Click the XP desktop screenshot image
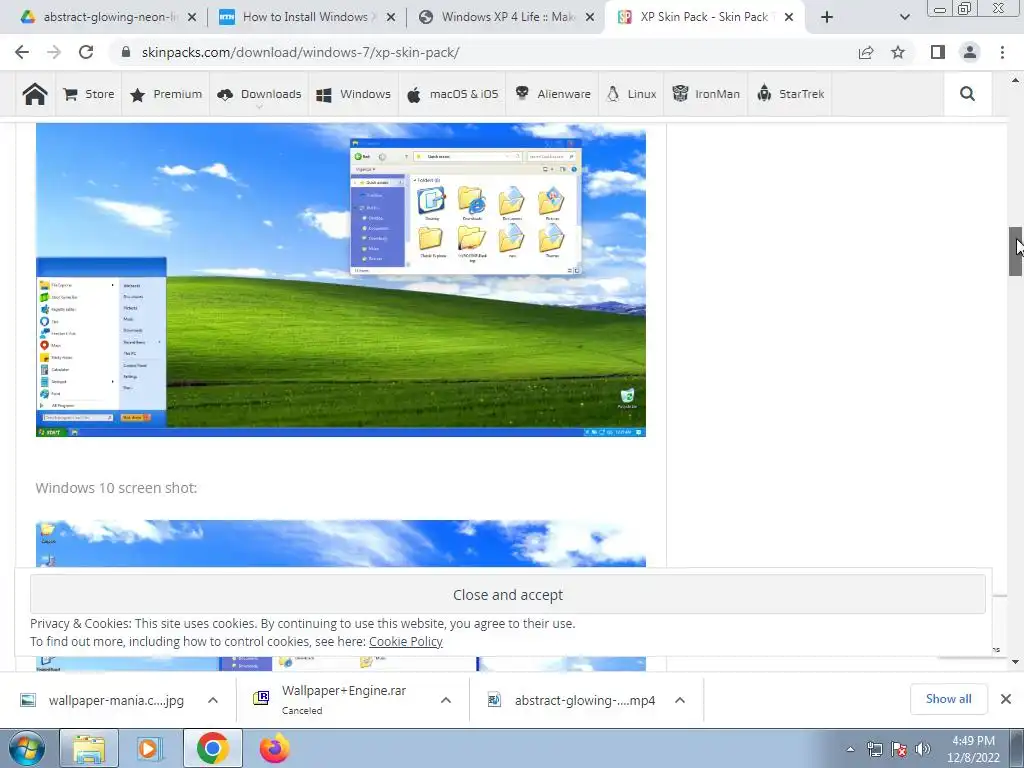This screenshot has height=768, width=1024. (x=341, y=280)
